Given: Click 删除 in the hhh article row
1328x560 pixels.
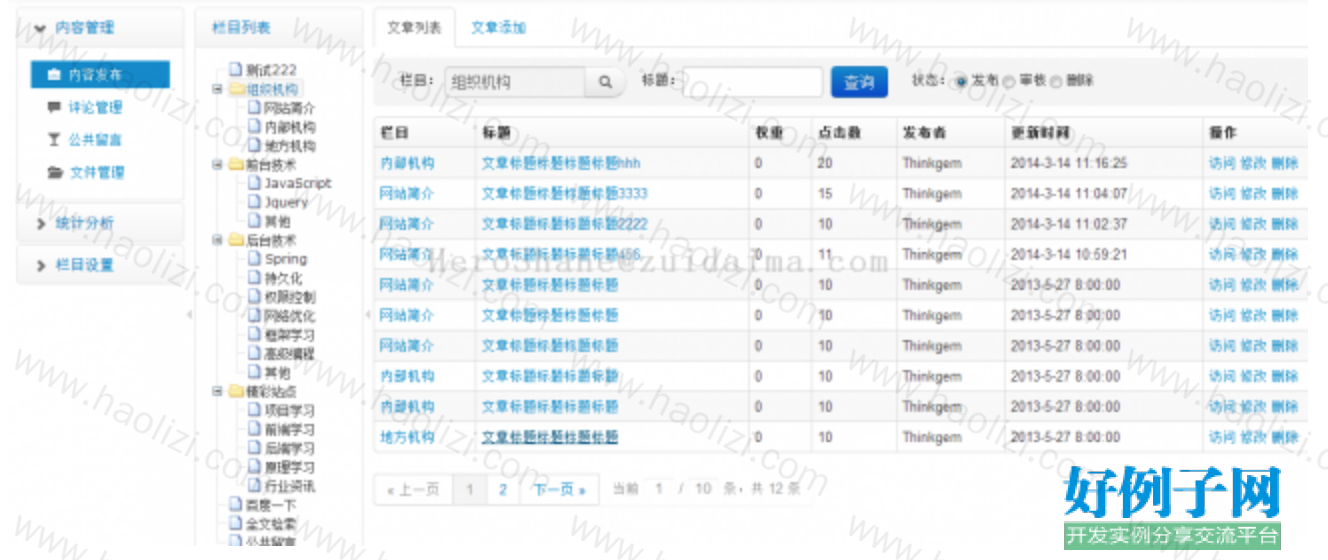Looking at the screenshot, I should pos(1285,163).
